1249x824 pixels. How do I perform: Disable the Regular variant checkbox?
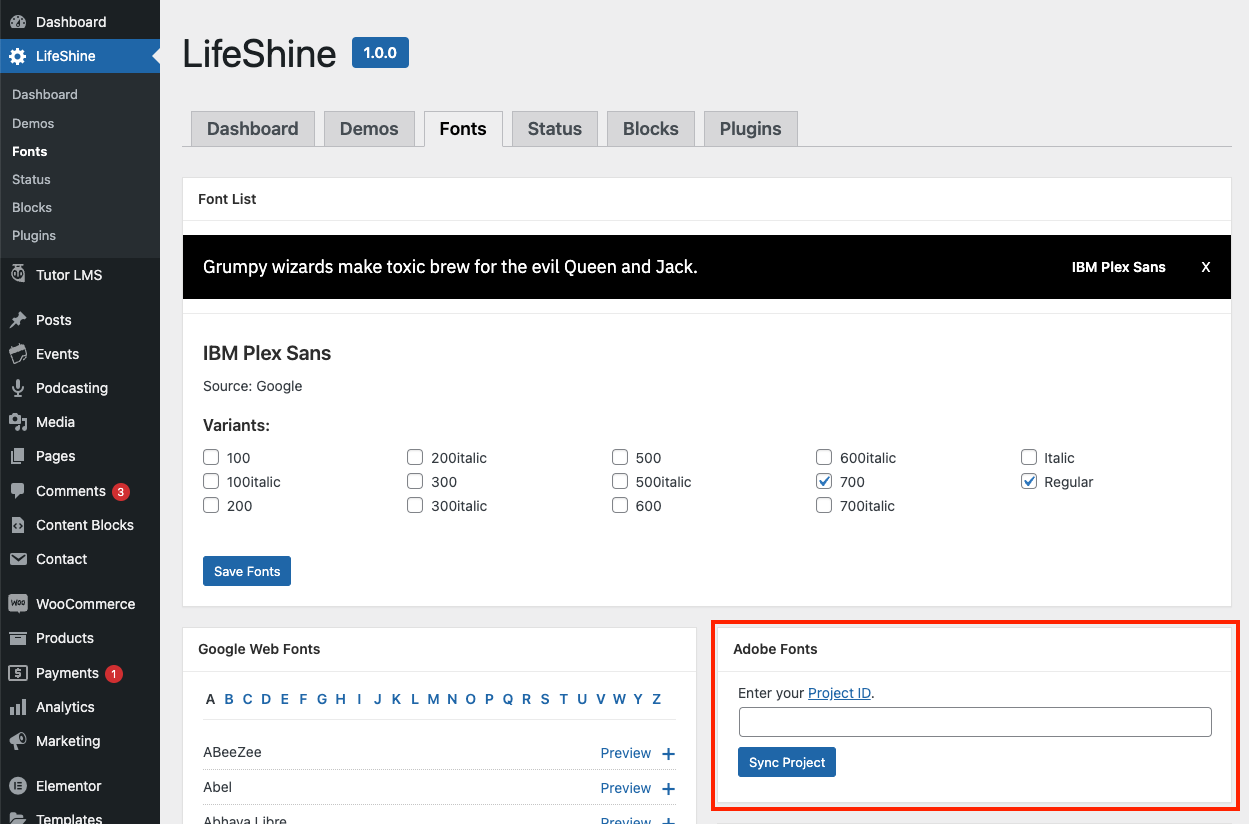(x=1029, y=482)
